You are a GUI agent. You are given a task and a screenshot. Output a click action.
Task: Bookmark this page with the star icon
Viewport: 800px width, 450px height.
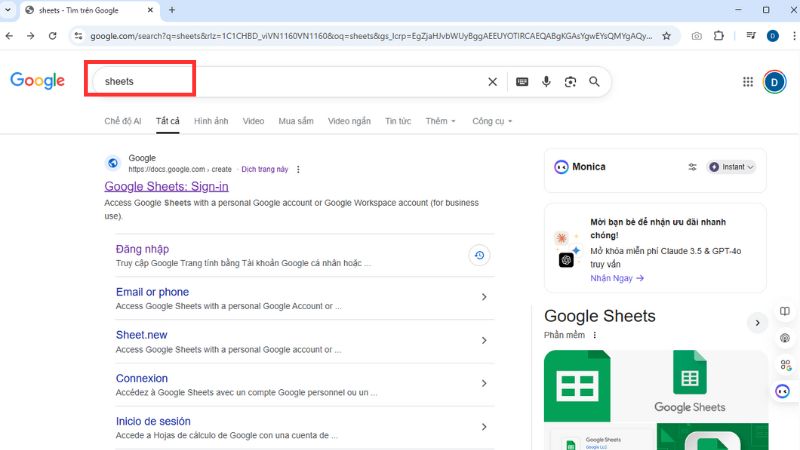coord(666,36)
